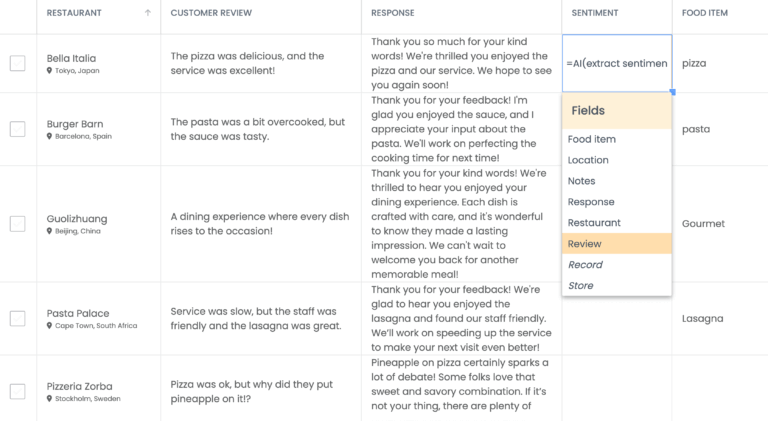This screenshot has width=768, height=421.
Task: Click the location pin next to Barcelona, Spain
Action: [x=49, y=136]
